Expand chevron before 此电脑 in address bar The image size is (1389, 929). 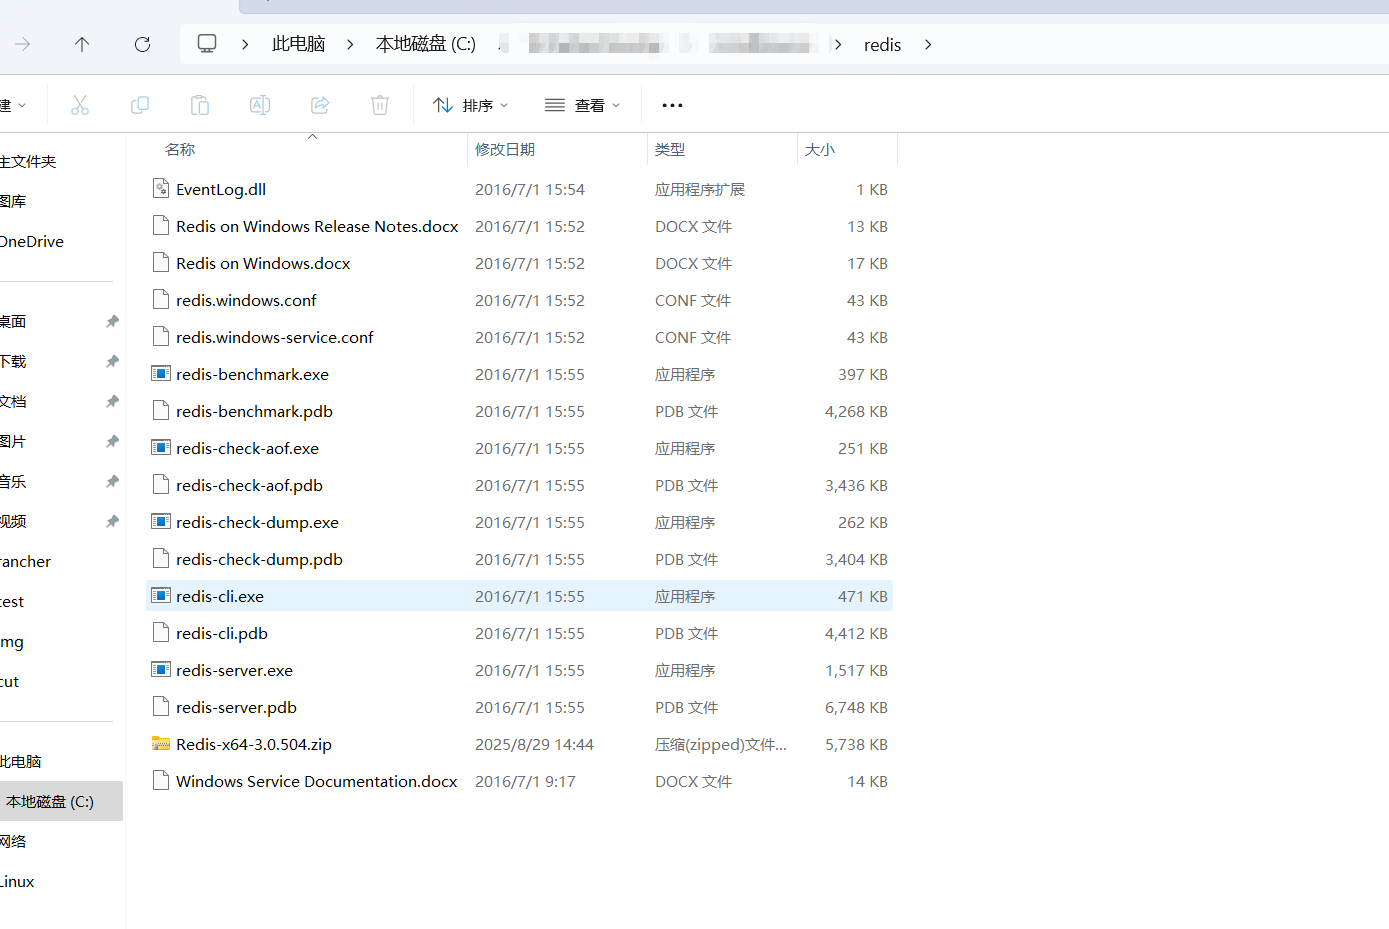coord(245,44)
